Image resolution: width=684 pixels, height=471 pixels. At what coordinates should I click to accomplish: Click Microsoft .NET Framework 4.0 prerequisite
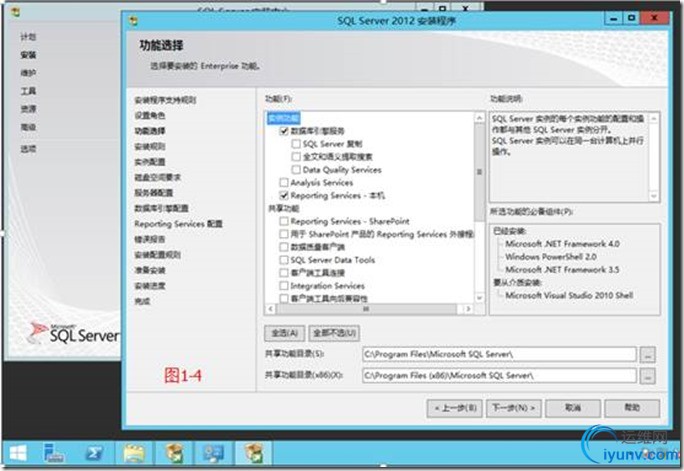[562, 244]
